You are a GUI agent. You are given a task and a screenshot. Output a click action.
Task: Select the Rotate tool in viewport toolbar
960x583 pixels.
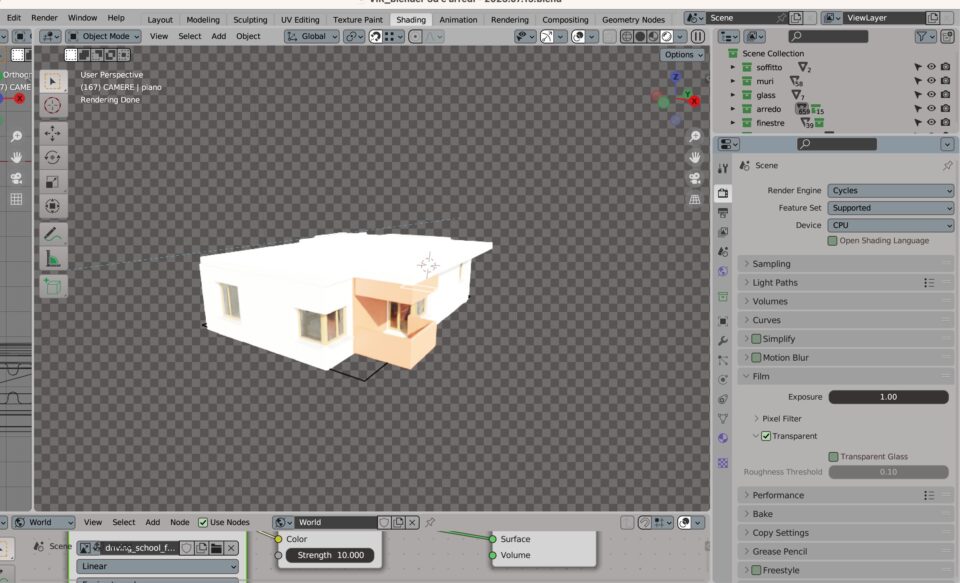click(x=53, y=157)
